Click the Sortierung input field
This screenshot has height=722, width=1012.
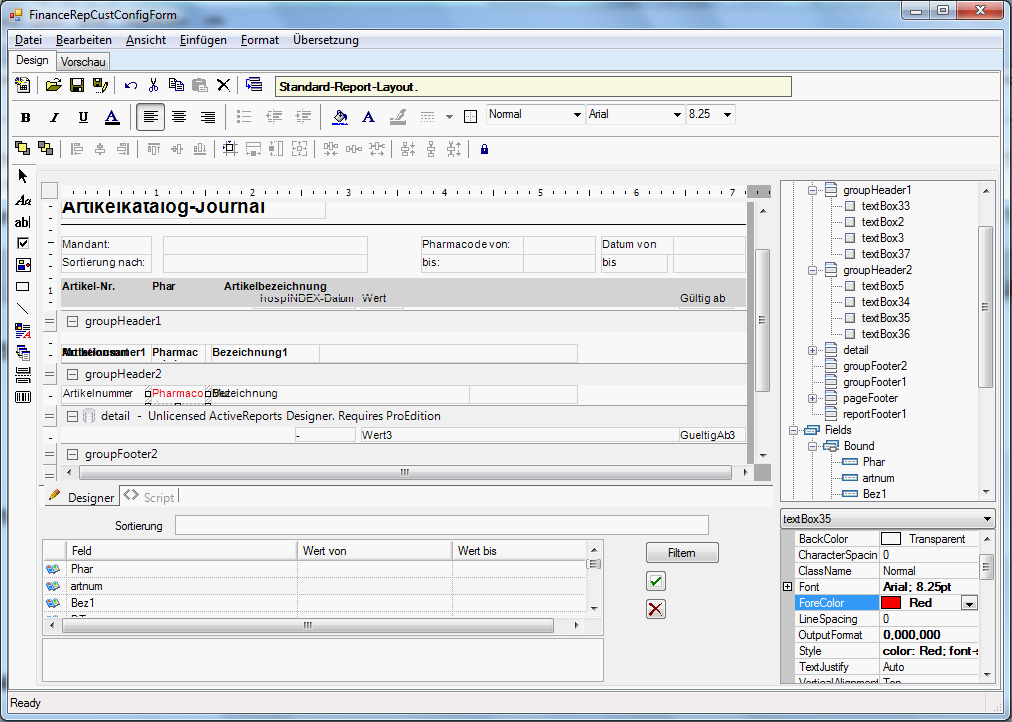click(441, 525)
